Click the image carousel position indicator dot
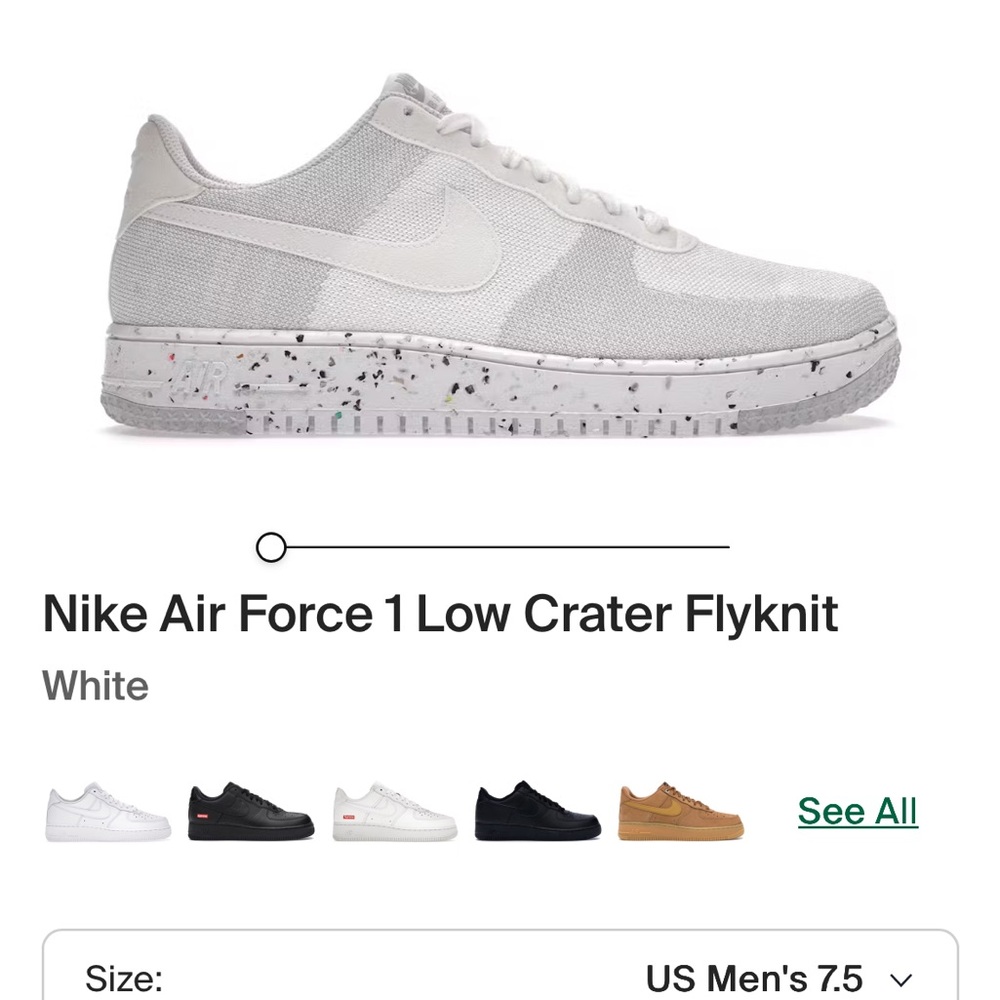 point(270,547)
